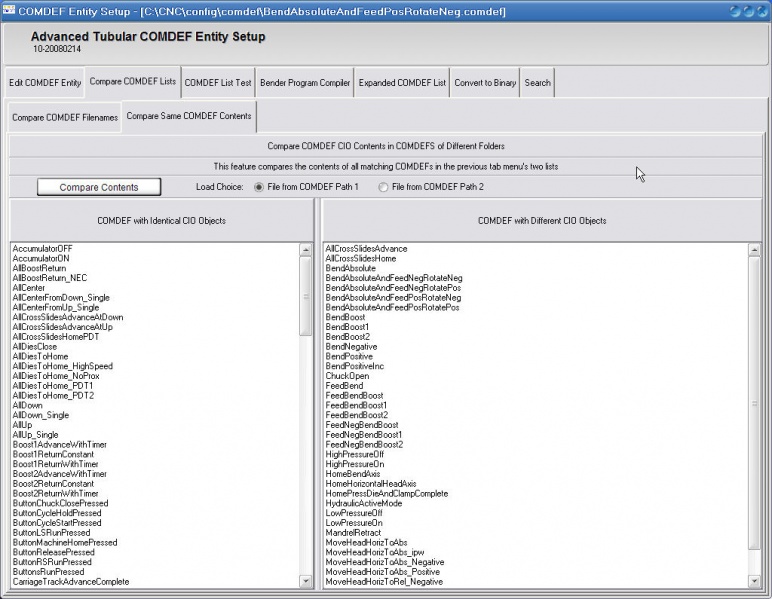
Task: Maximize the COMDEF Entity Setup window
Action: coord(746,9)
